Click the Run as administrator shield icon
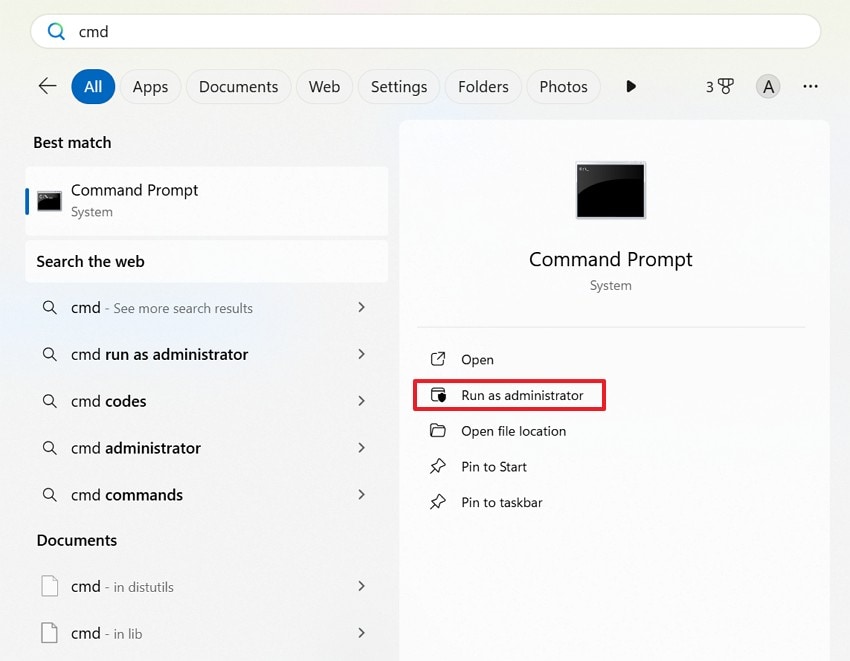850x661 pixels. (440, 395)
